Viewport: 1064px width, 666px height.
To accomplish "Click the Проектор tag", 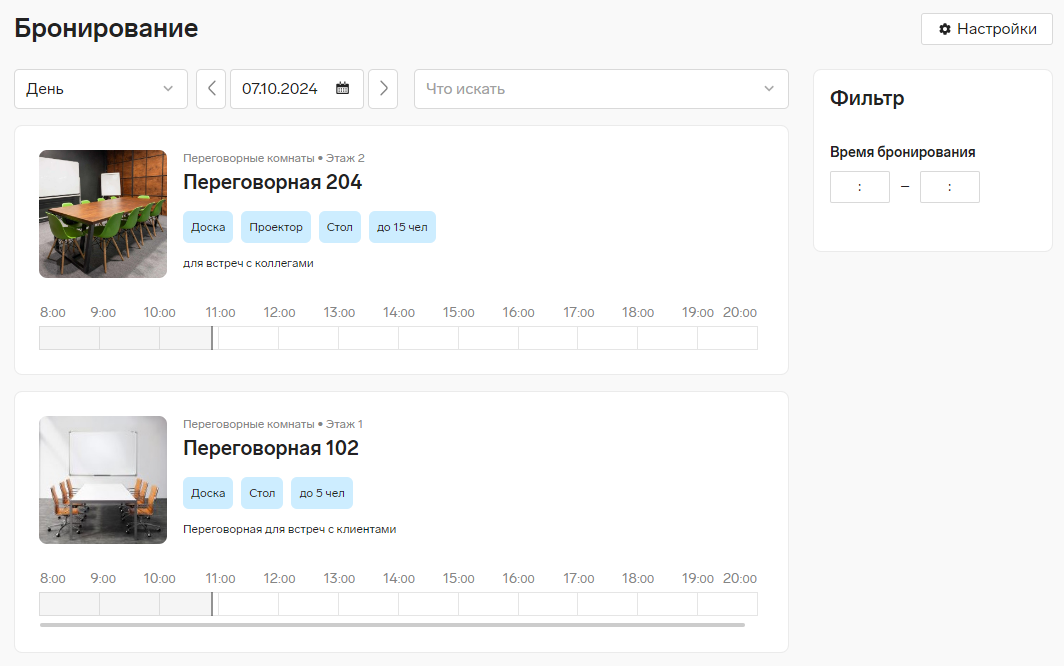I will coord(276,227).
